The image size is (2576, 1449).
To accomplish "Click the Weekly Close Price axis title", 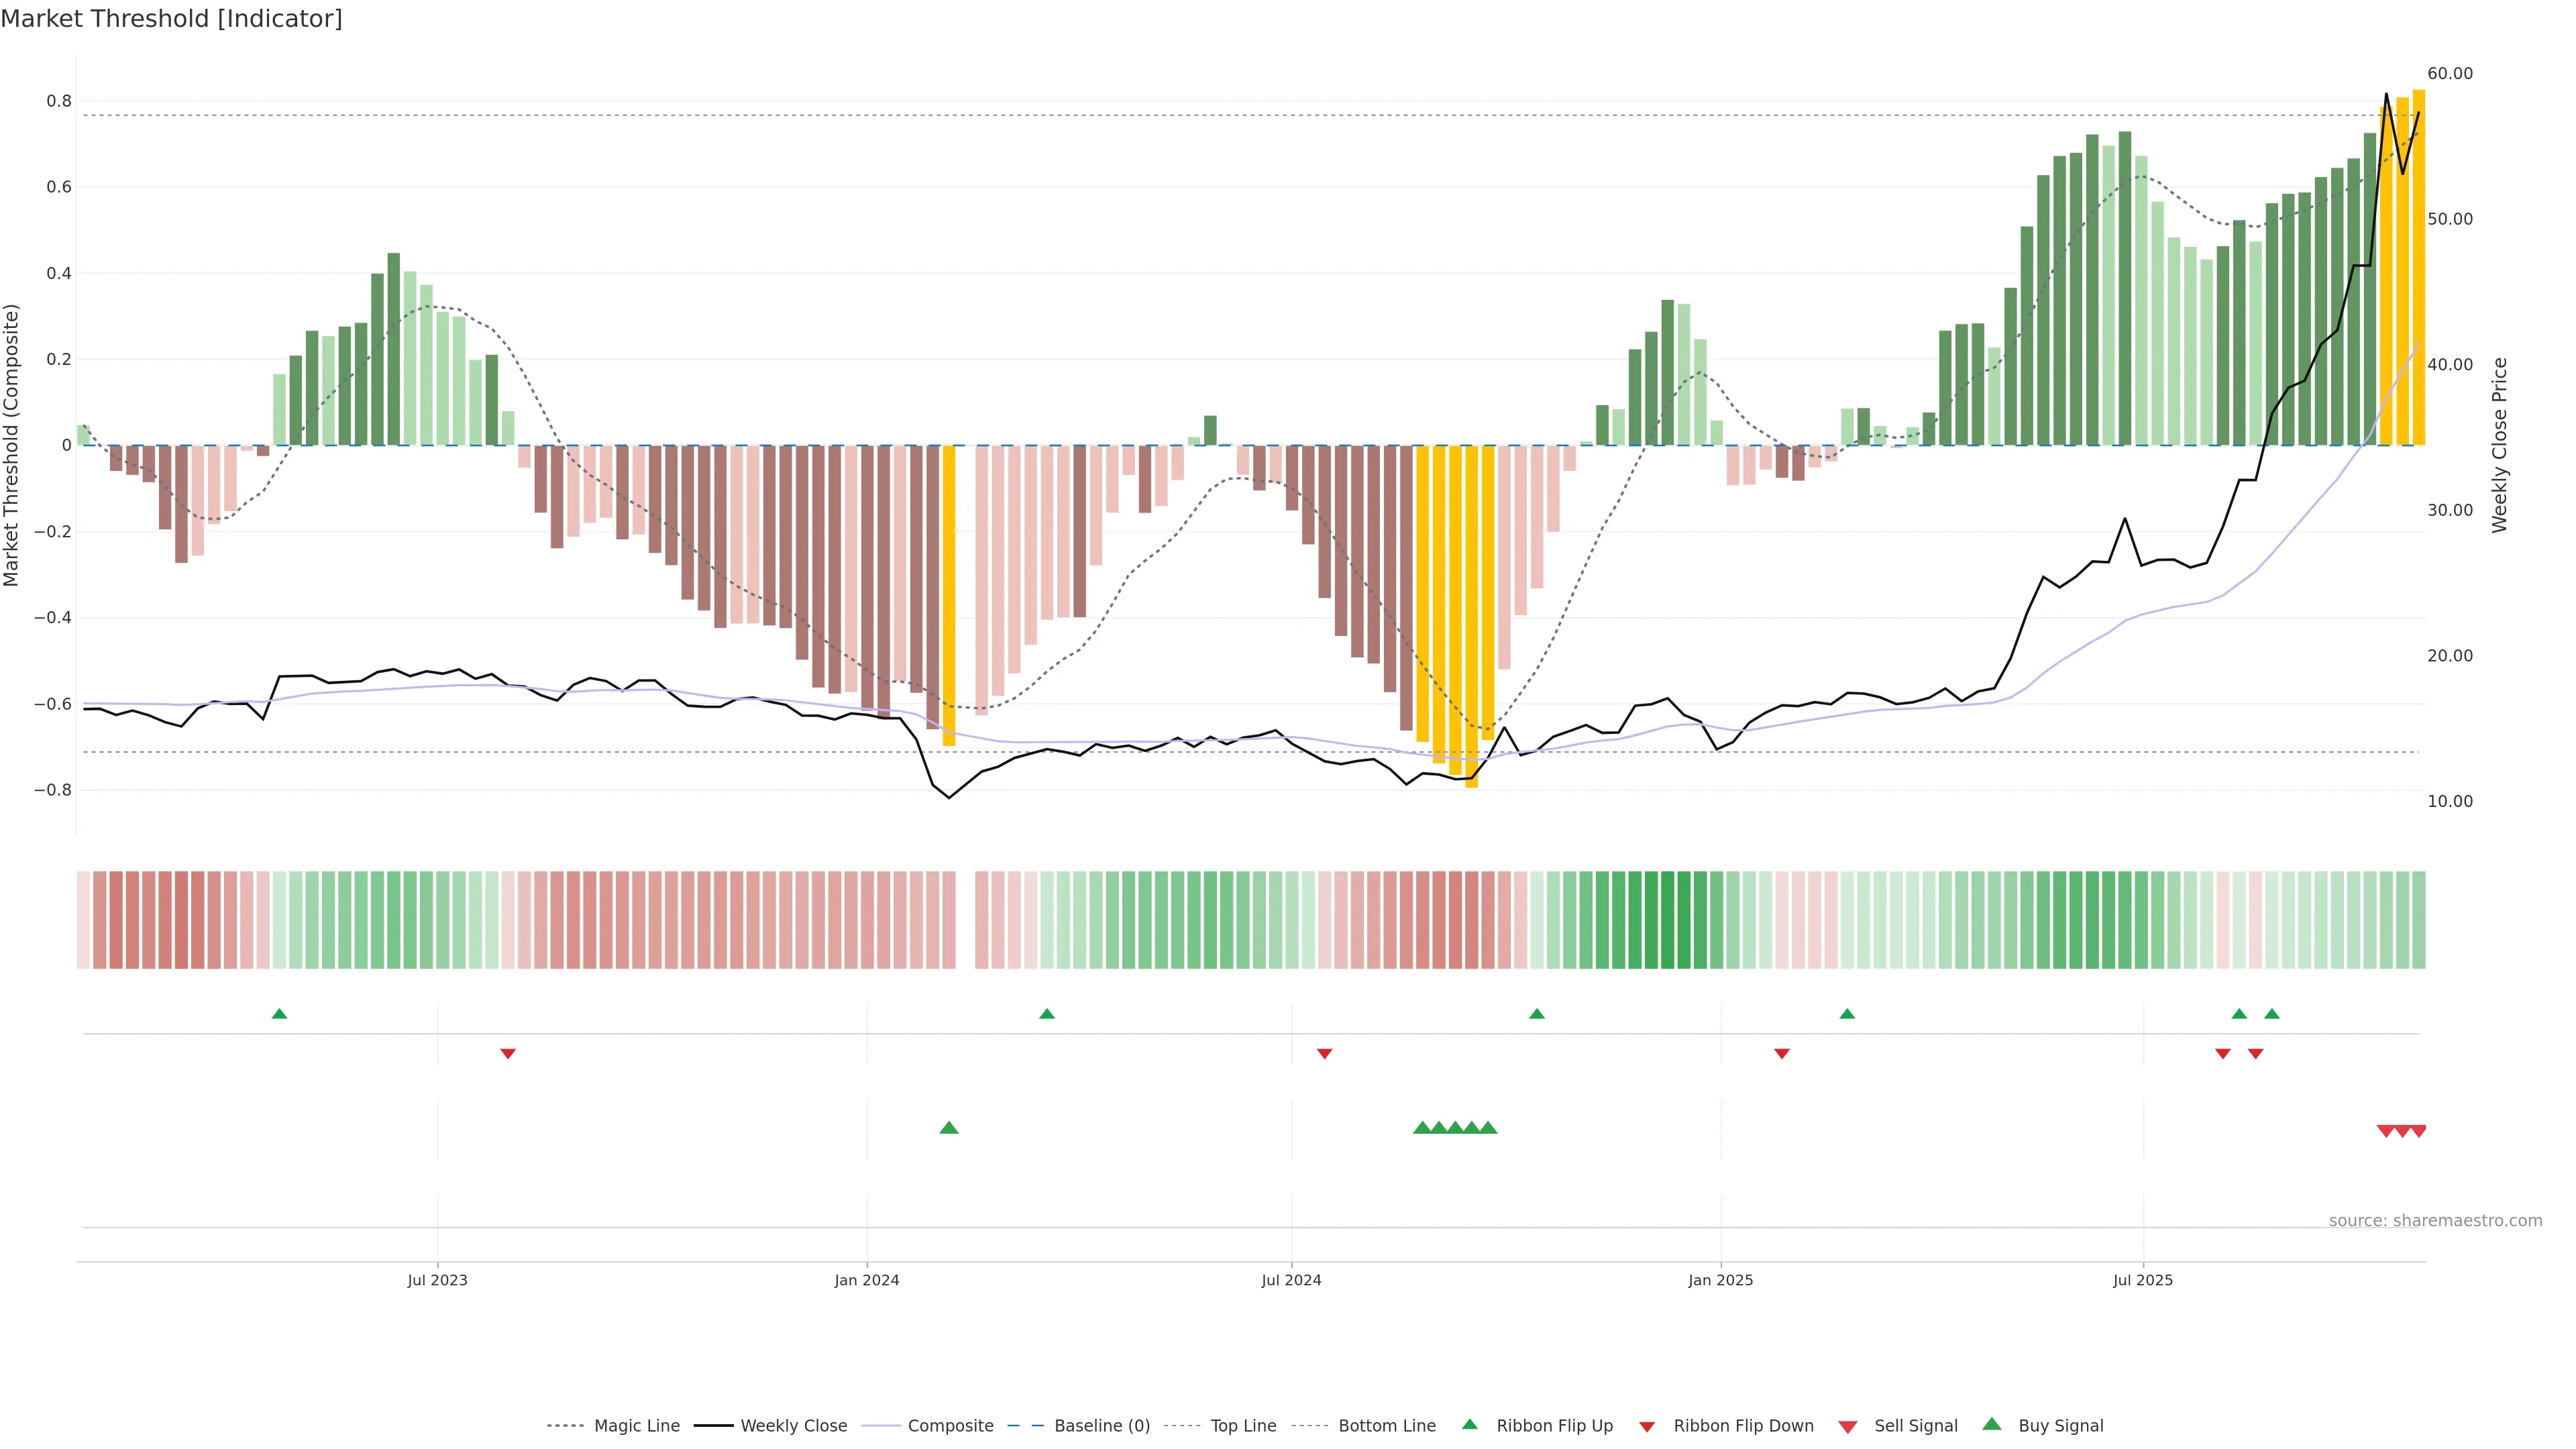I will tap(2500, 445).
